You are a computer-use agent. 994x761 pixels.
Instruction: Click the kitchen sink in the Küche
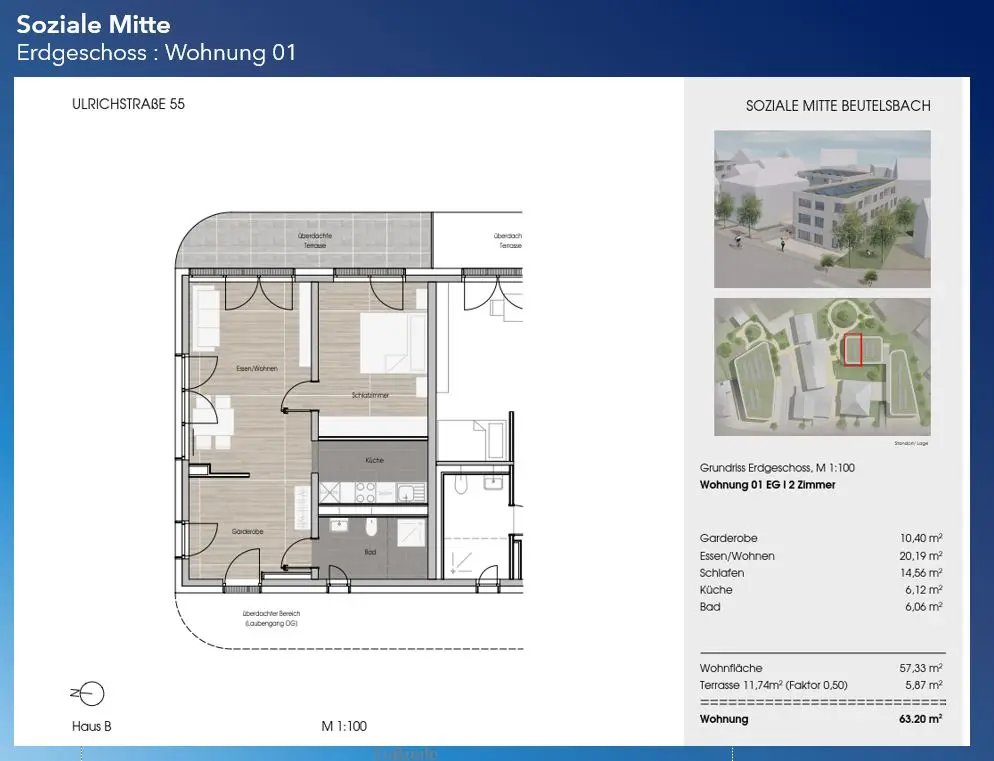(407, 492)
